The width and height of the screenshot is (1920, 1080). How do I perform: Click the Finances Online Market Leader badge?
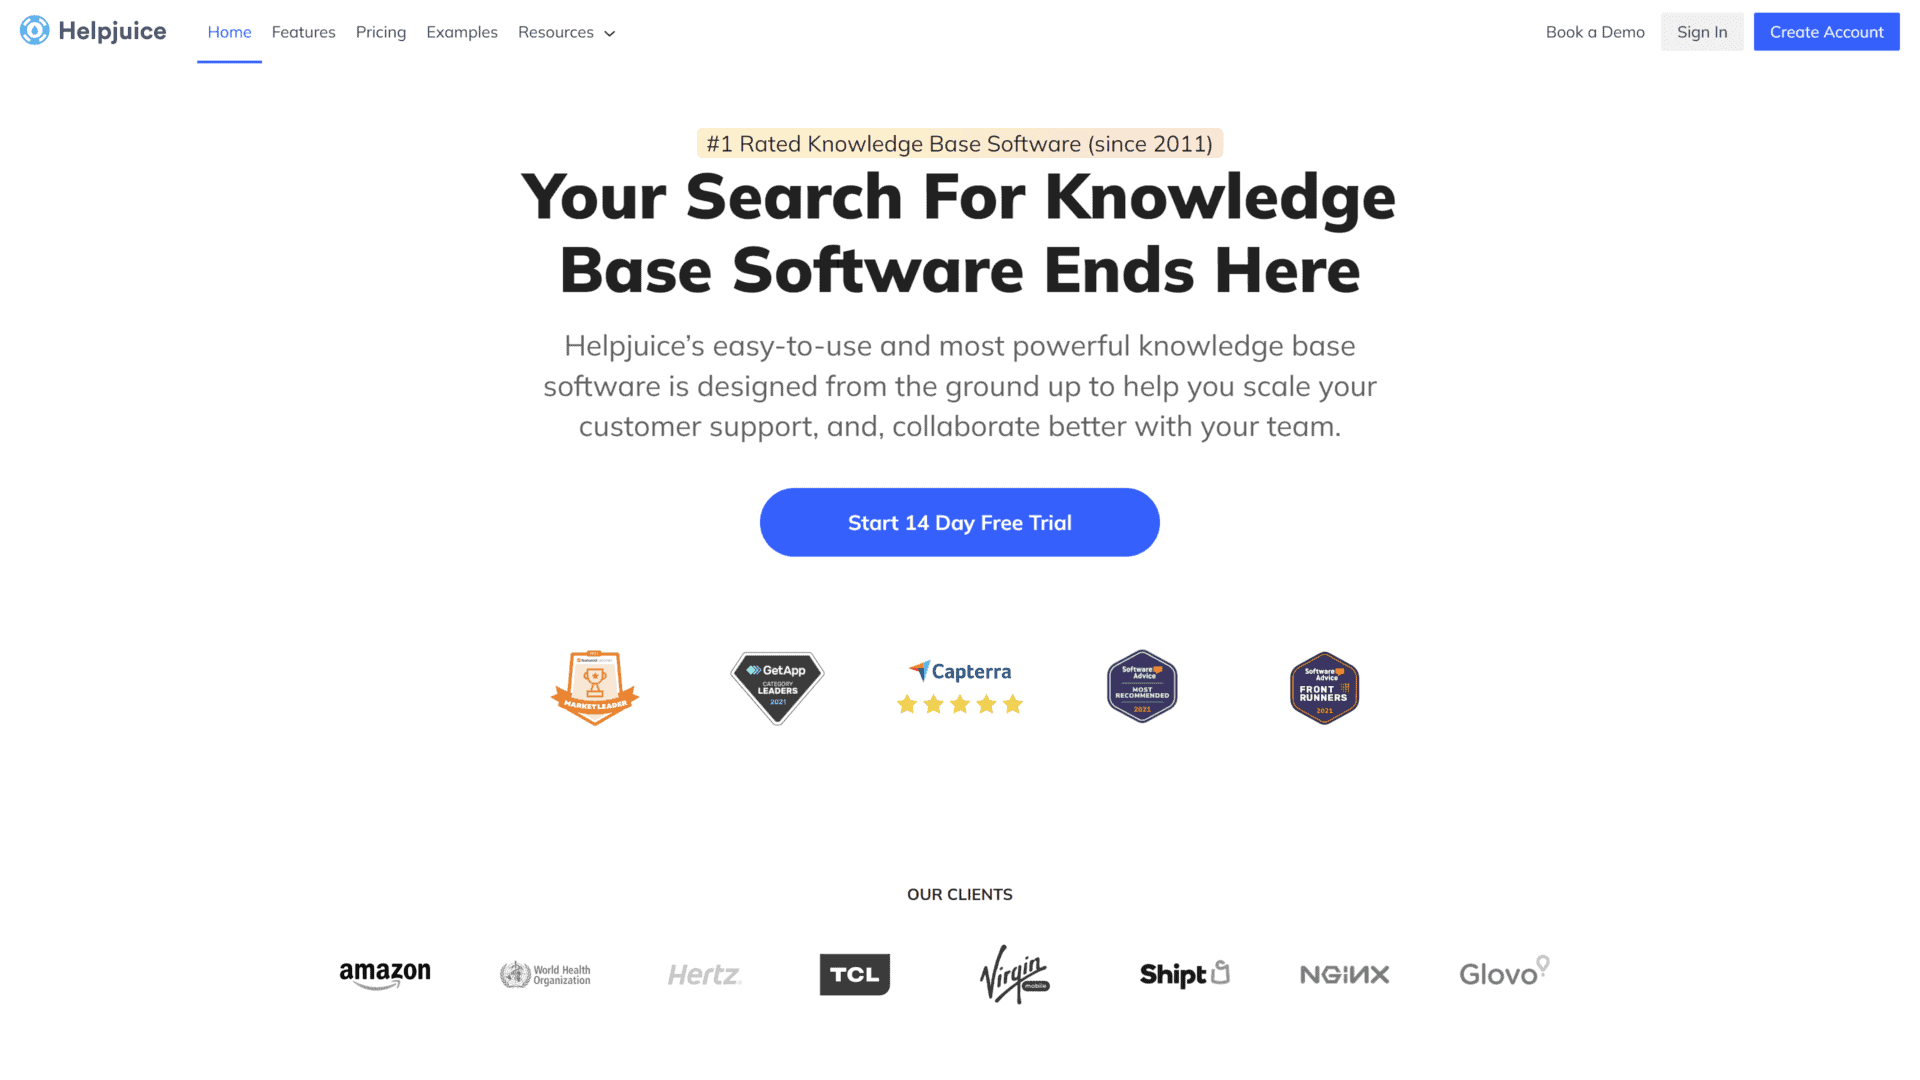593,686
